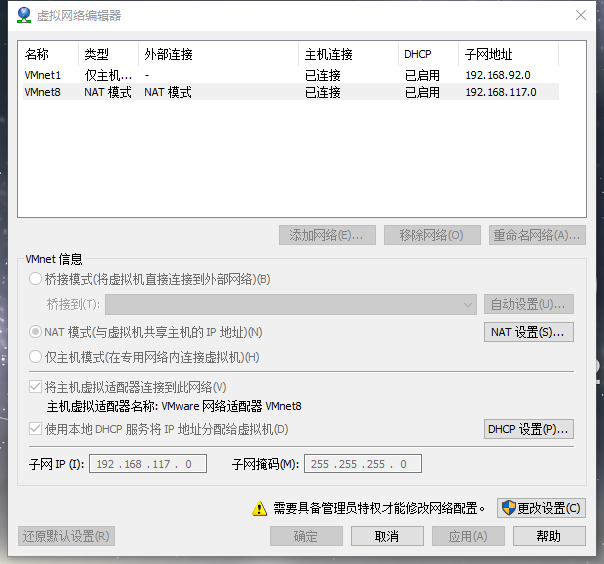Click the 子网掩码 input field

[x=363, y=463]
